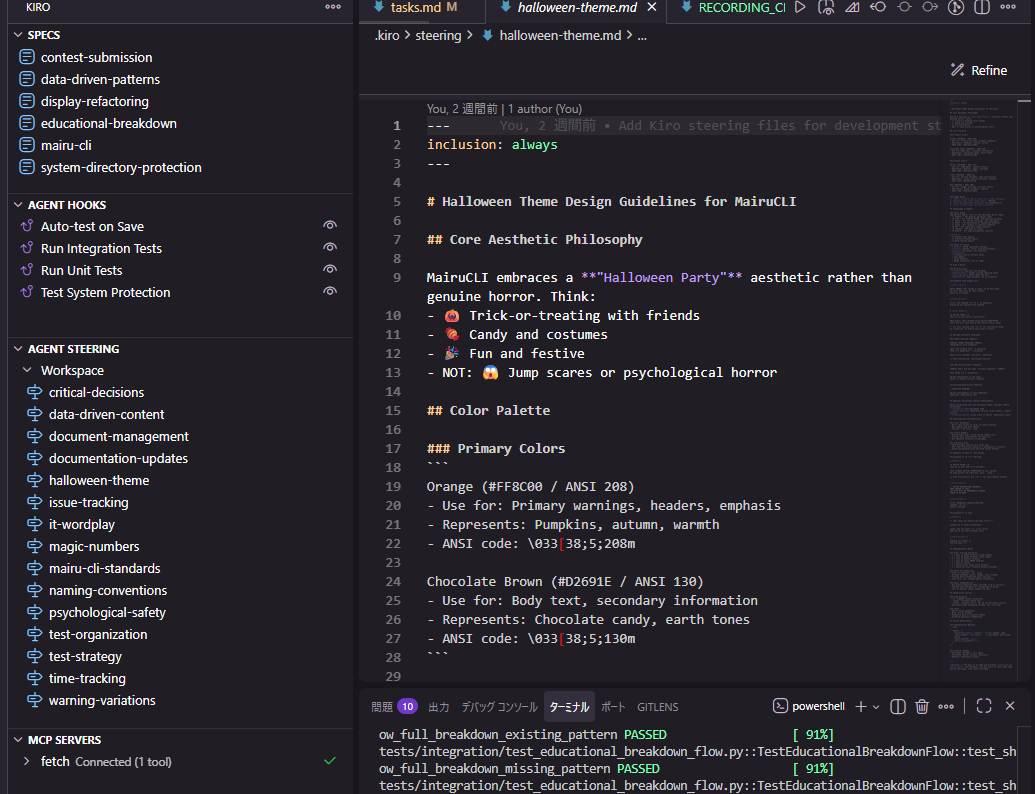1035x794 pixels.
Task: Open the mairu-cli spec
Action: 66,145
